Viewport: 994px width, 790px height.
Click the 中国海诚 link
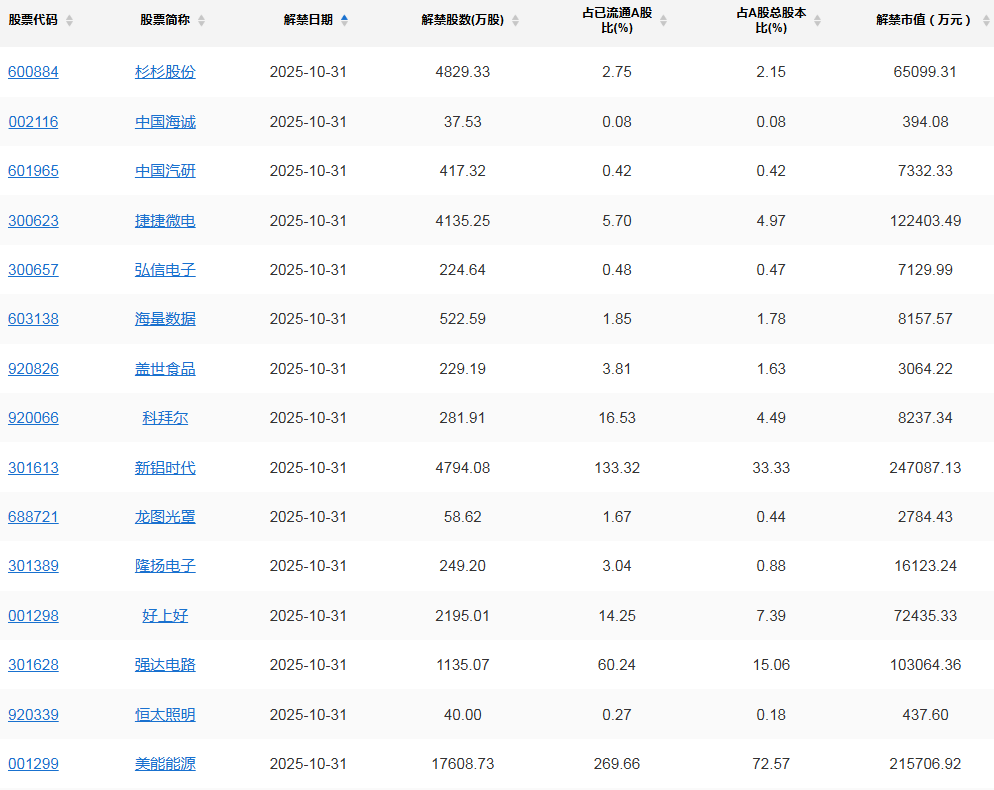(x=165, y=122)
